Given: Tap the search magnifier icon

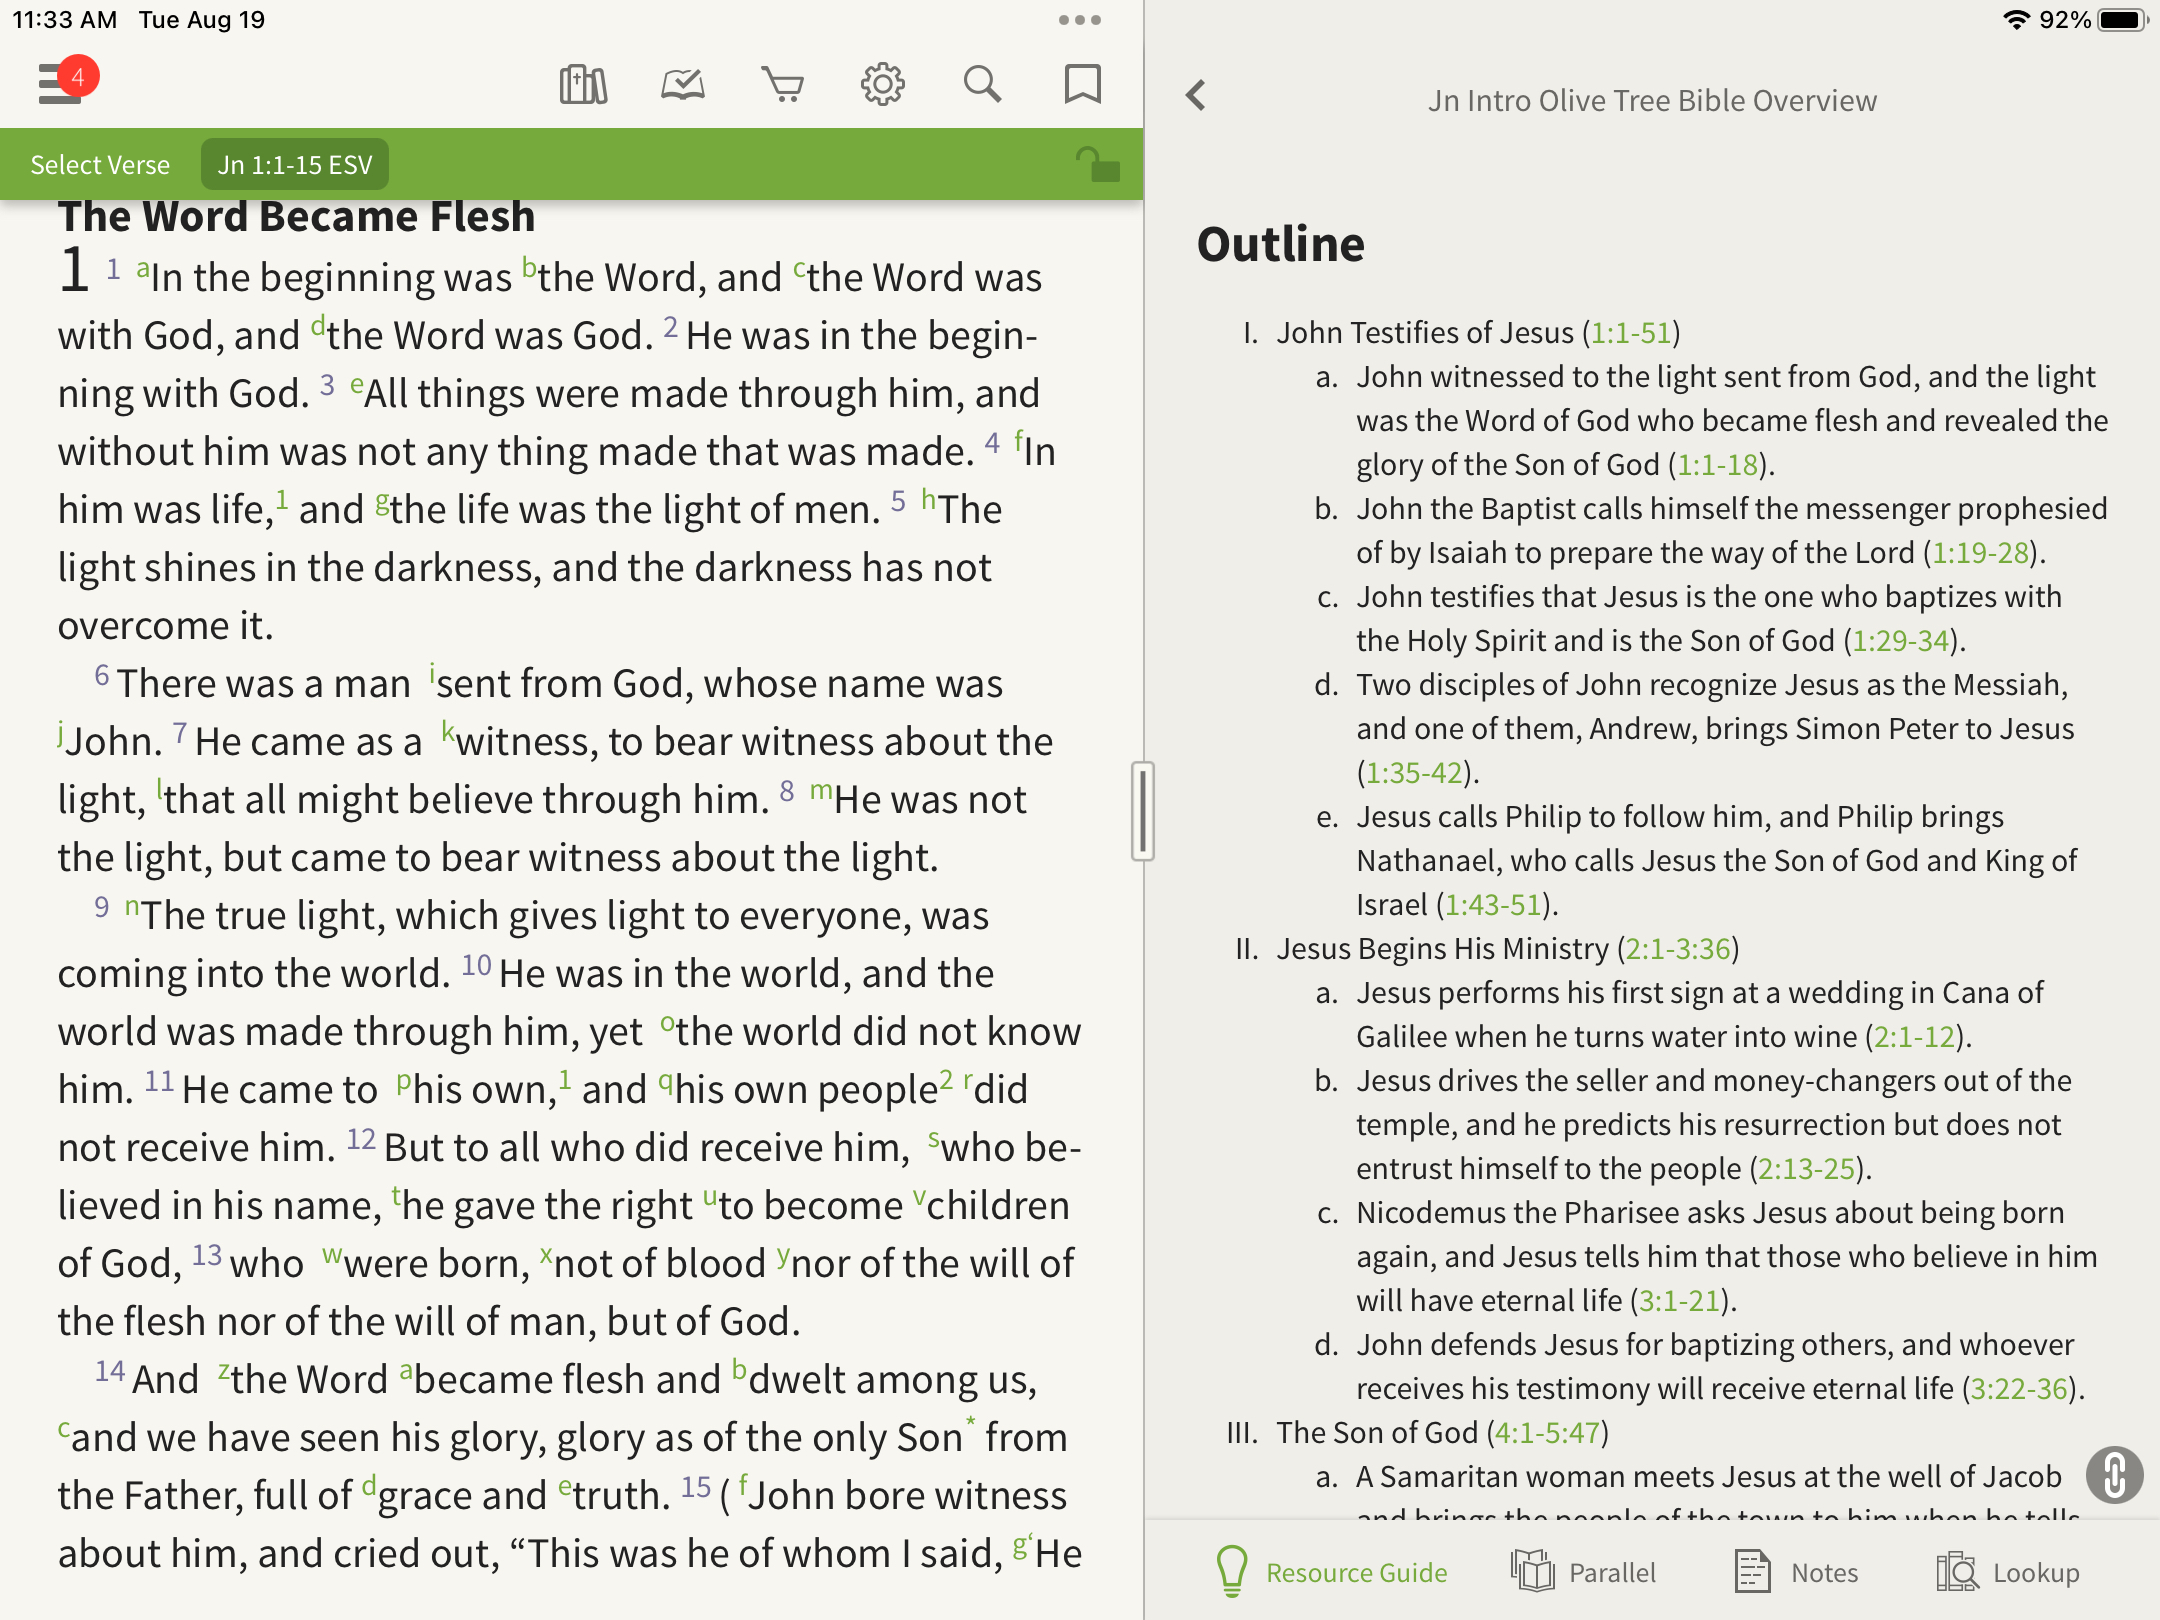Looking at the screenshot, I should (982, 84).
